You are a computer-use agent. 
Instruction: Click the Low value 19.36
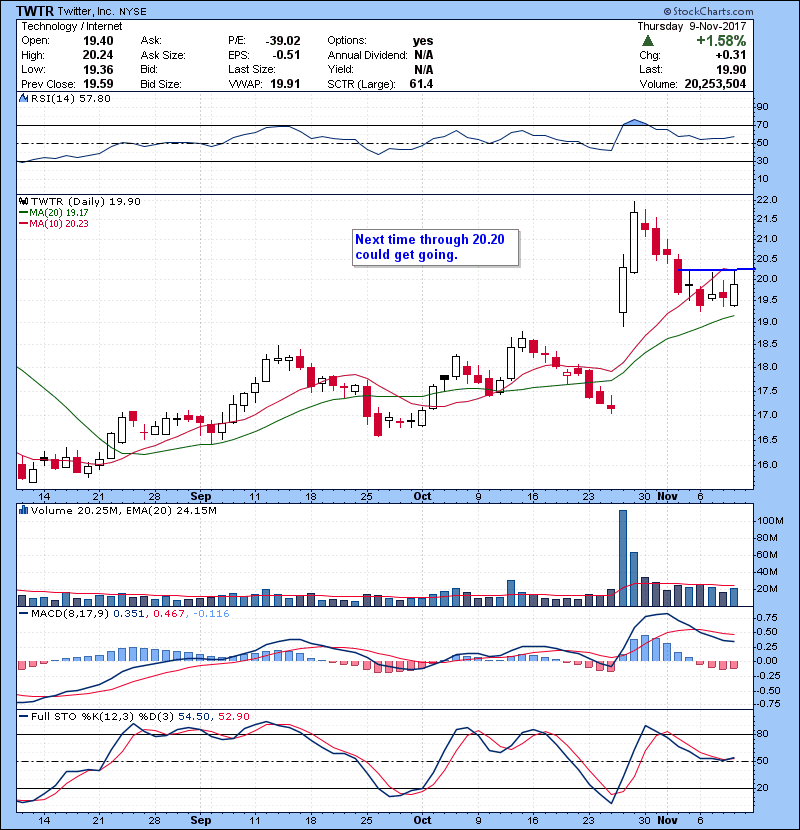98,69
